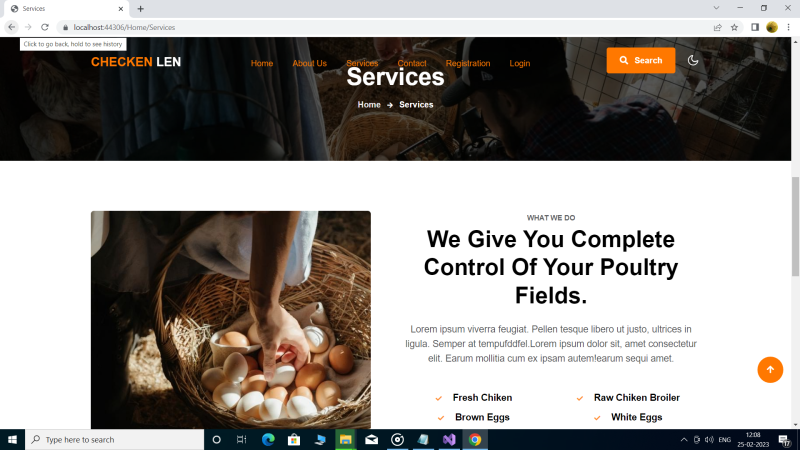This screenshot has height=450, width=800.
Task: Click the Login link in navbar
Action: 519,63
